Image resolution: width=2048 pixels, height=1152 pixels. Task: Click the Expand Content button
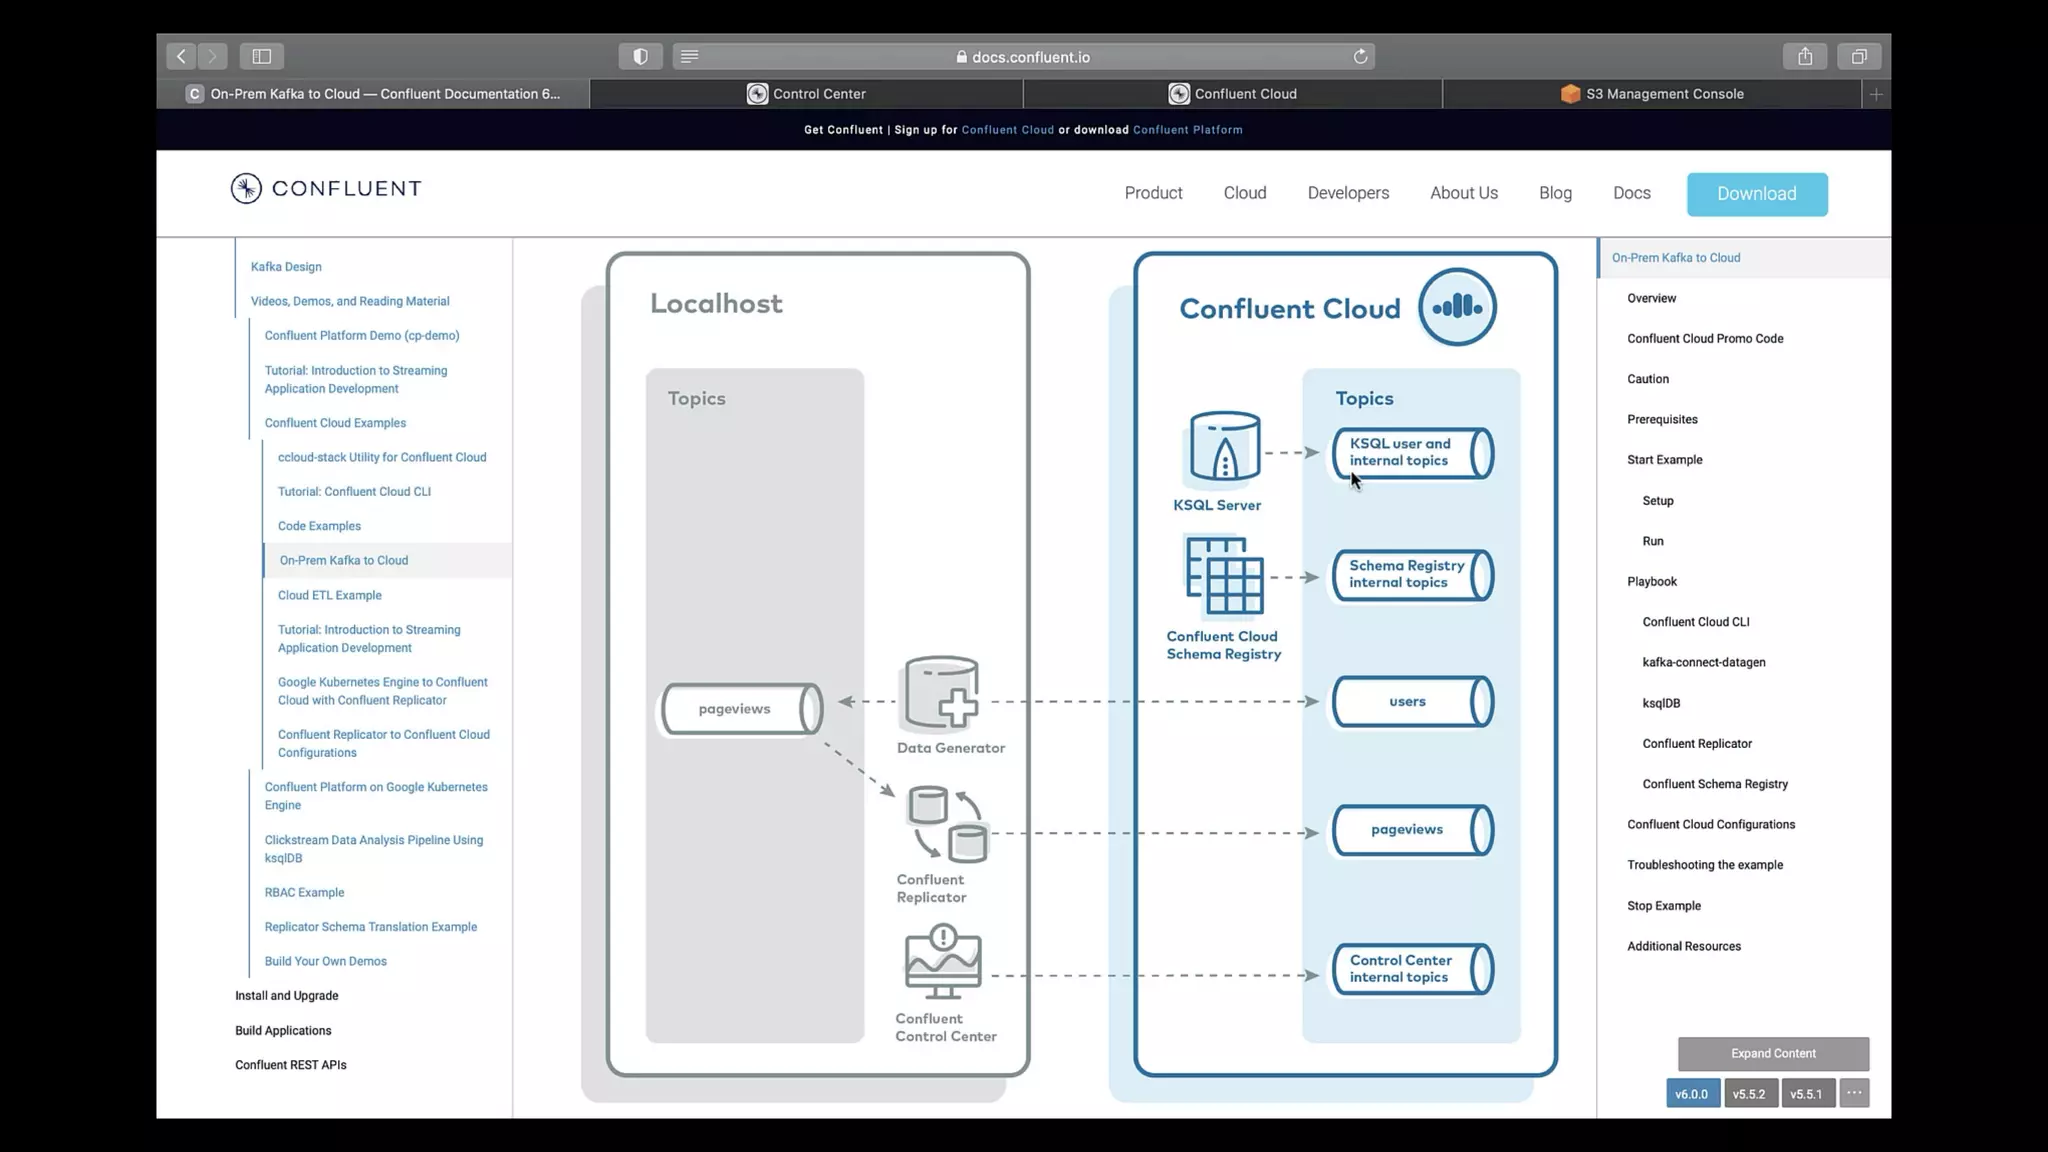(x=1773, y=1053)
